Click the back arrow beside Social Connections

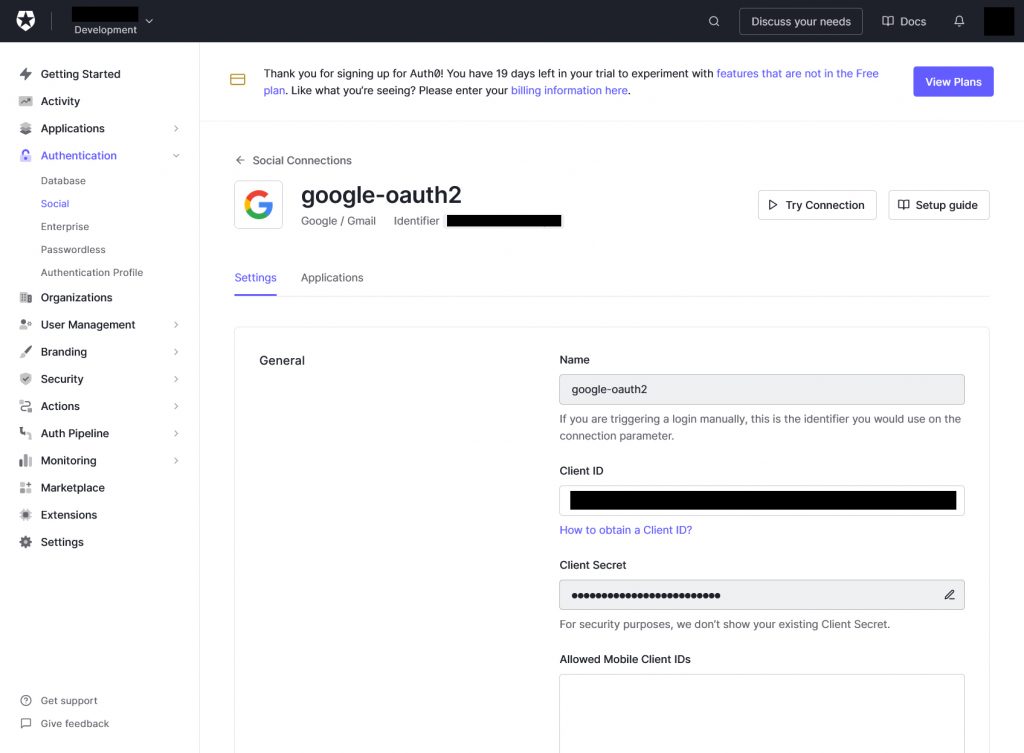point(240,160)
